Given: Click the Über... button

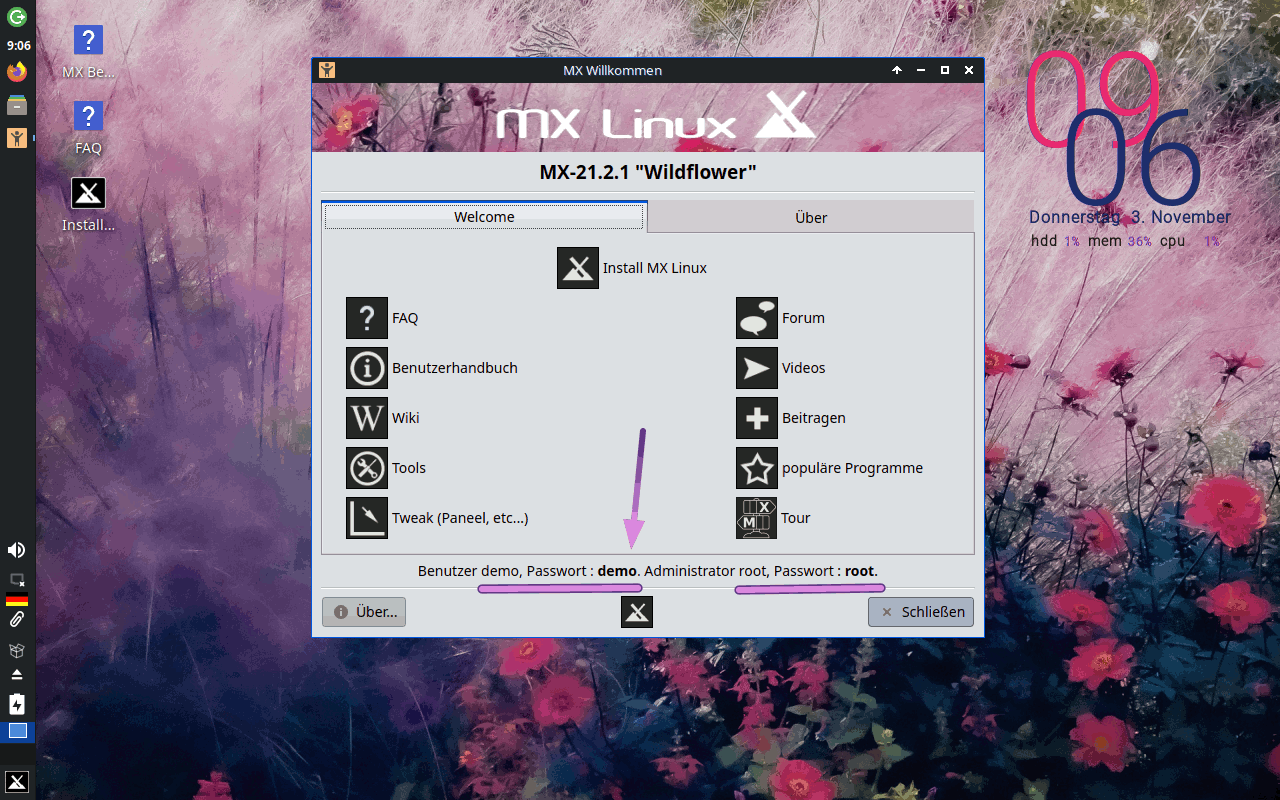Looking at the screenshot, I should pos(364,612).
